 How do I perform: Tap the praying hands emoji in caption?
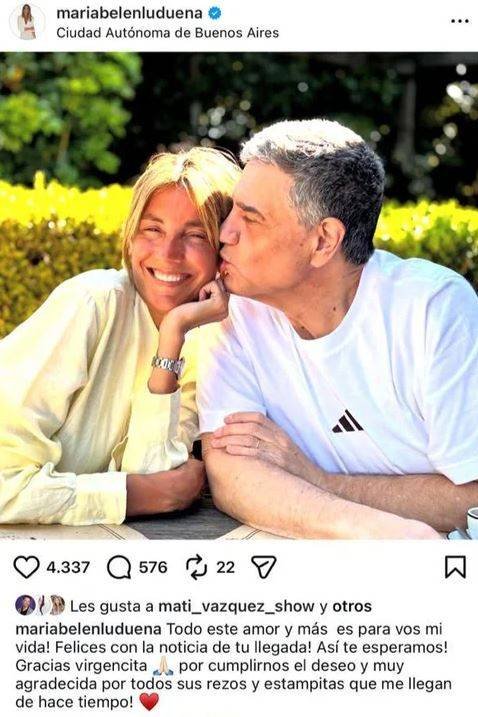(163, 666)
